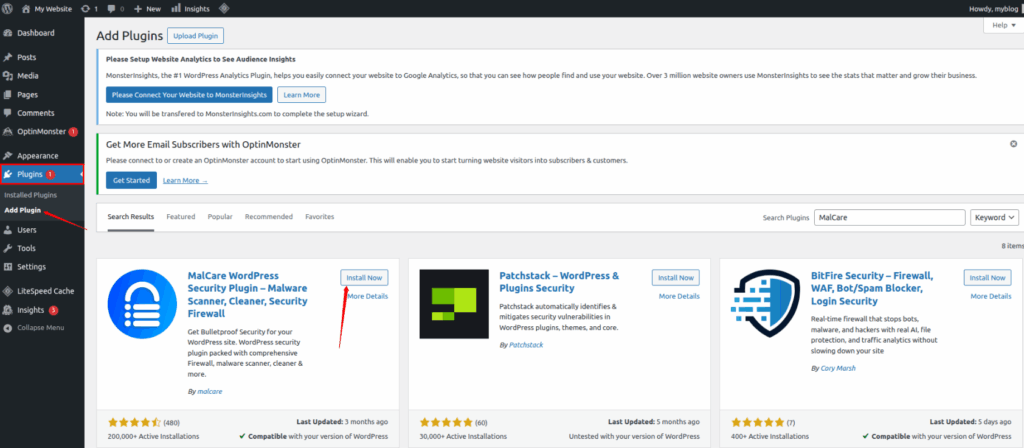Screen dimensions: 1024x448
Task: Click Howdy, myblog account menu
Action: click(994, 9)
